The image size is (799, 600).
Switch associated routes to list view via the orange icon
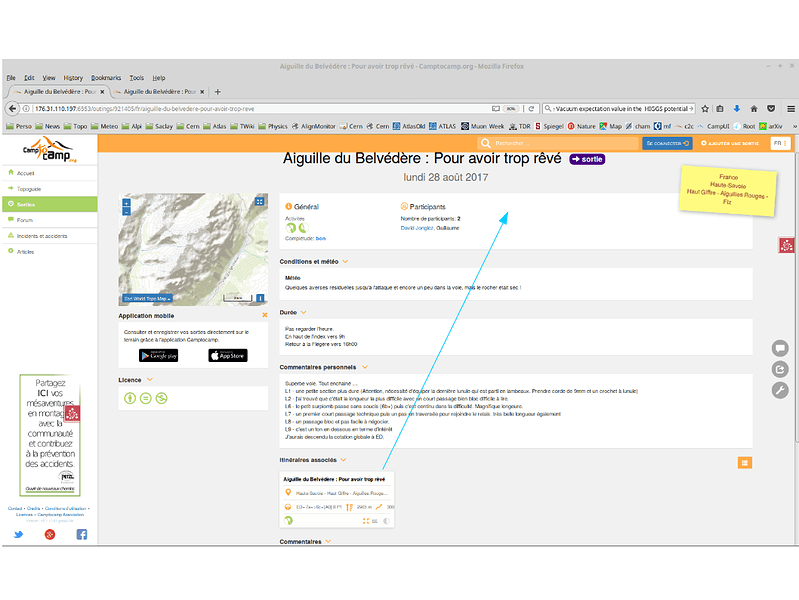click(744, 462)
